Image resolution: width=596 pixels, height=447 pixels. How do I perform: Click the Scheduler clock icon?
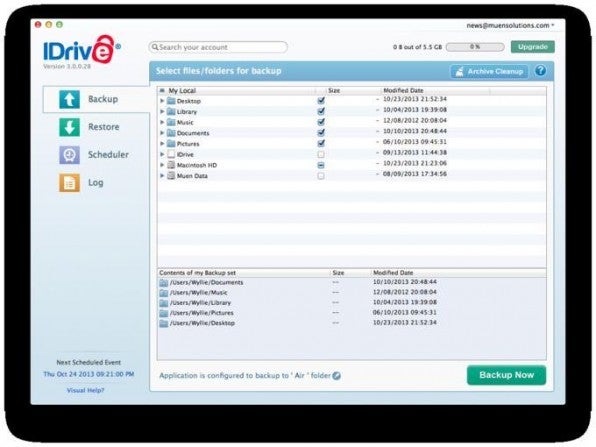(69, 155)
